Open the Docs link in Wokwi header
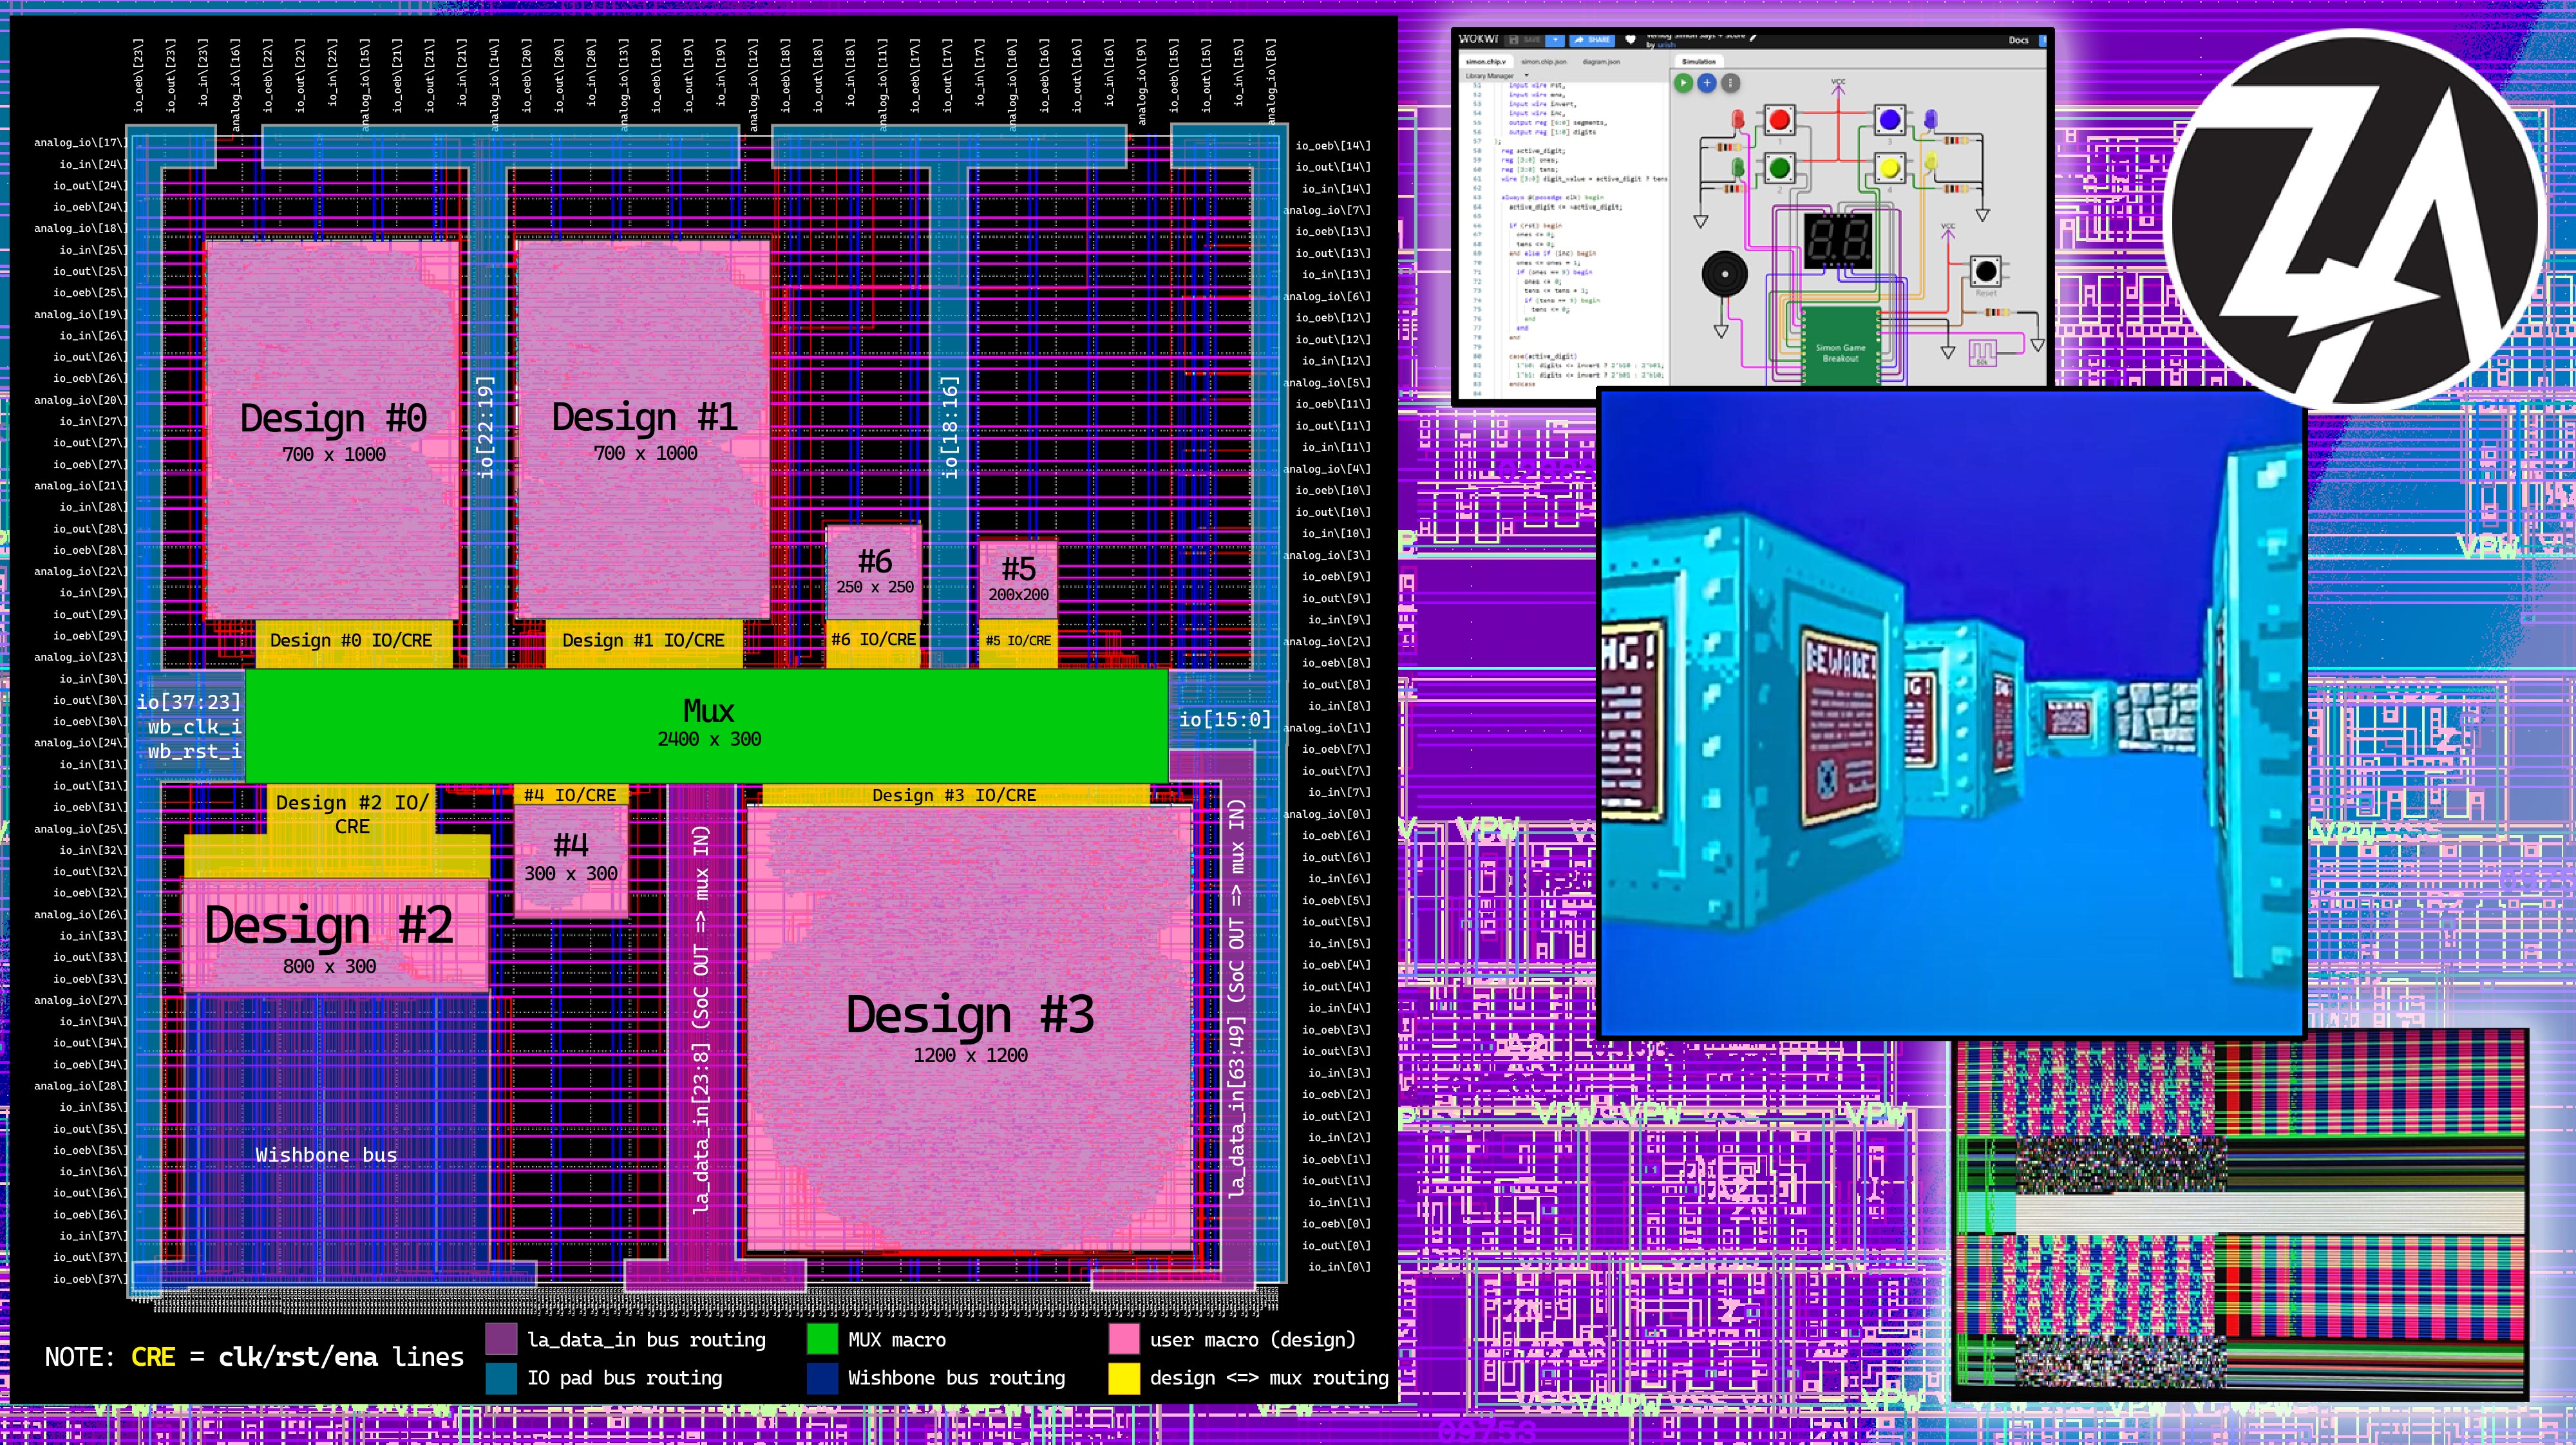This screenshot has height=1445, width=2576. point(2018,41)
